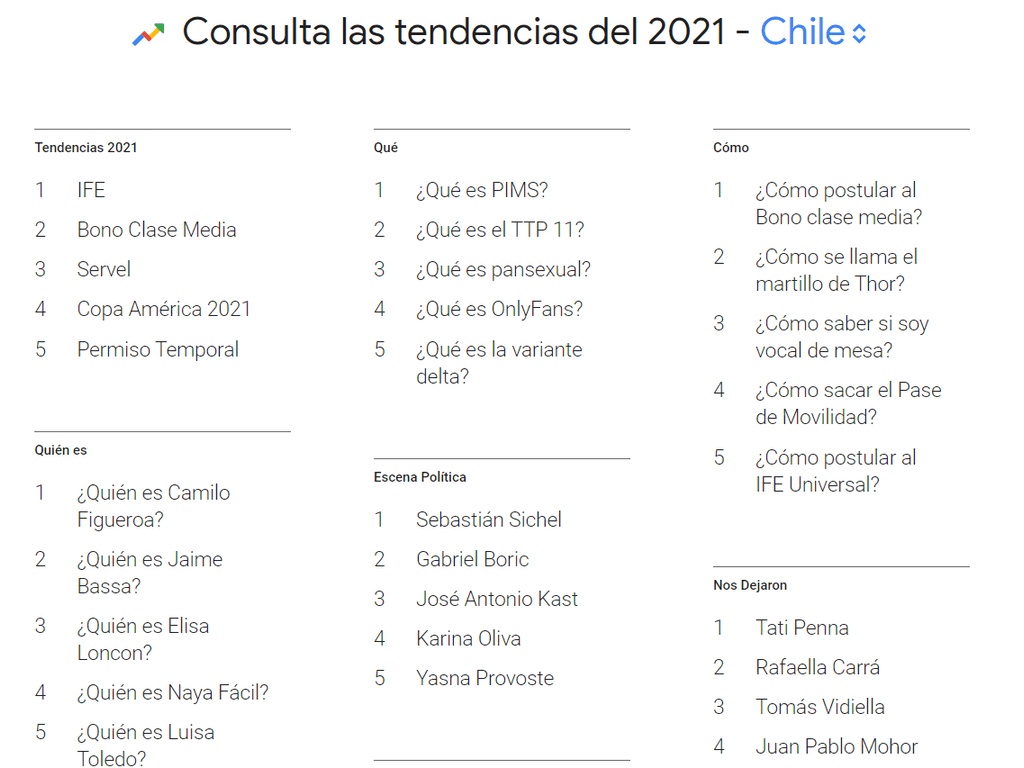Open '¿Quién es Elisa Loncon?' question
The height and width of the screenshot is (768, 1024).
tap(143, 639)
